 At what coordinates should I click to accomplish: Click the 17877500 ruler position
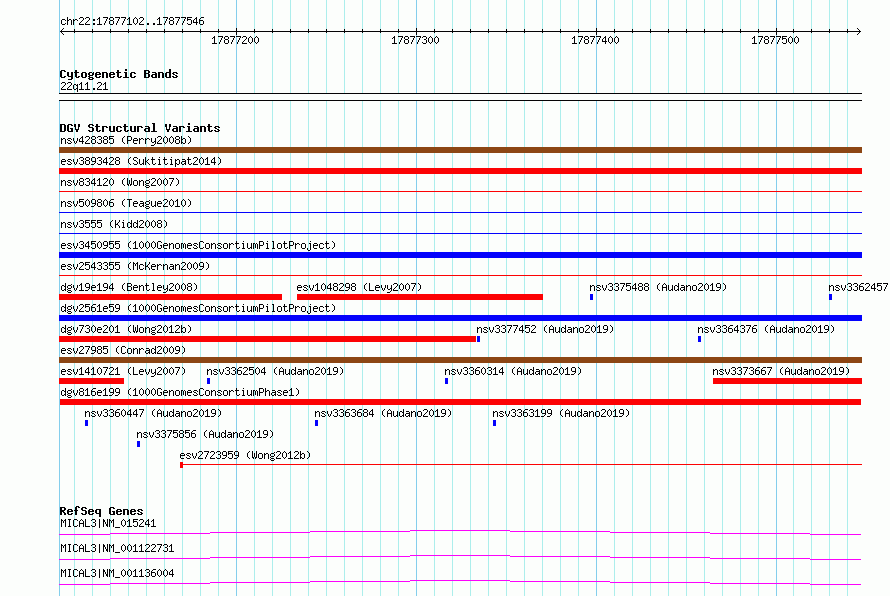[x=775, y=40]
